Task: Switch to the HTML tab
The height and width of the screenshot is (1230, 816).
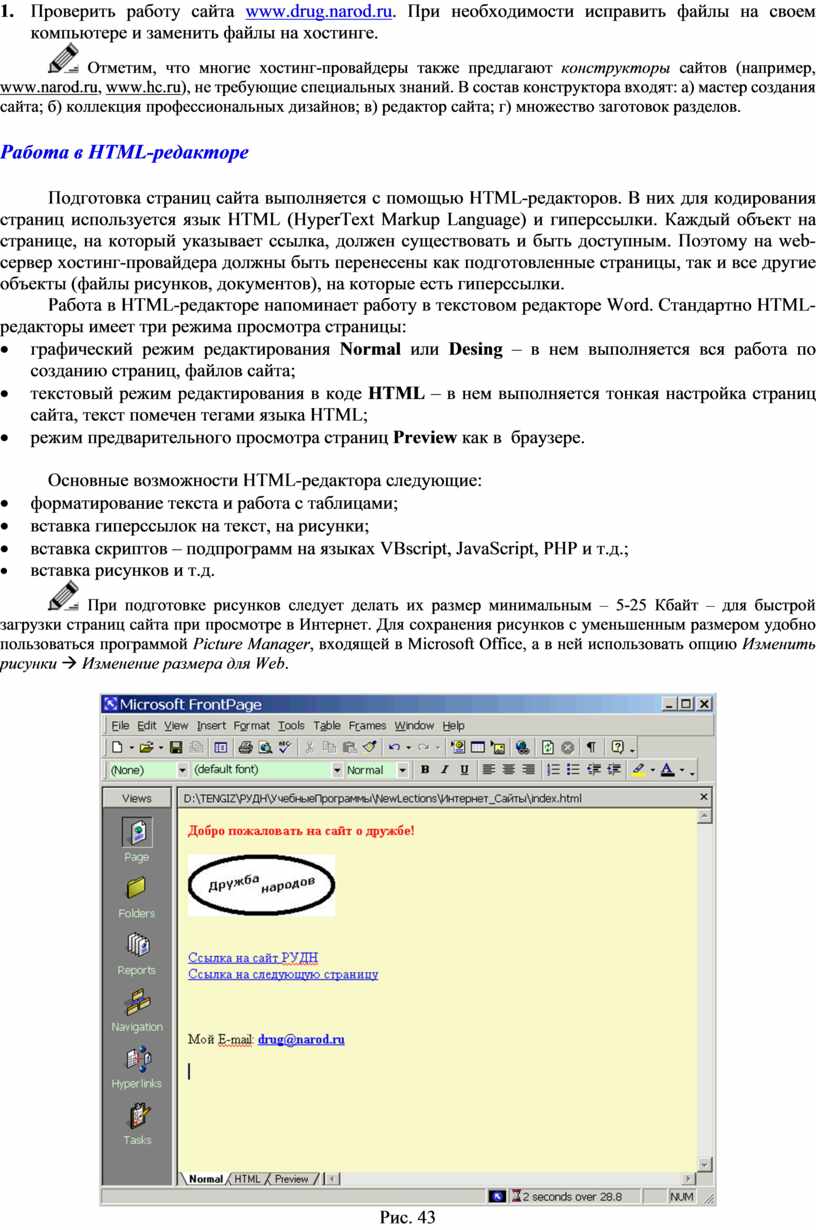Action: click(247, 1179)
